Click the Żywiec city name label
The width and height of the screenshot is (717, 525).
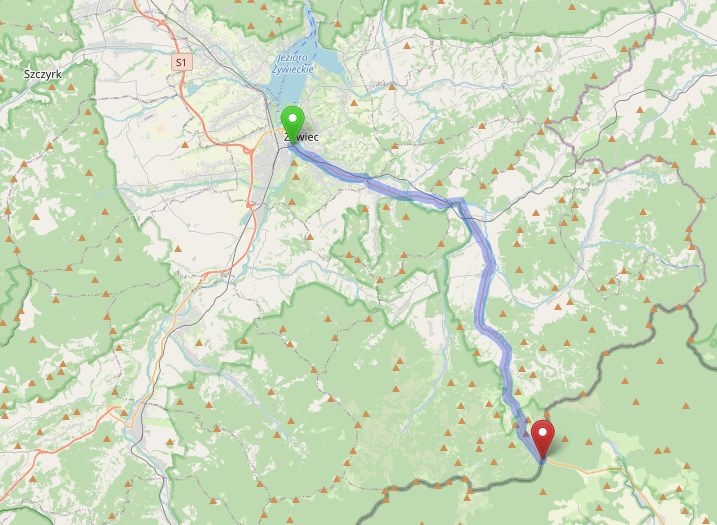coord(302,137)
